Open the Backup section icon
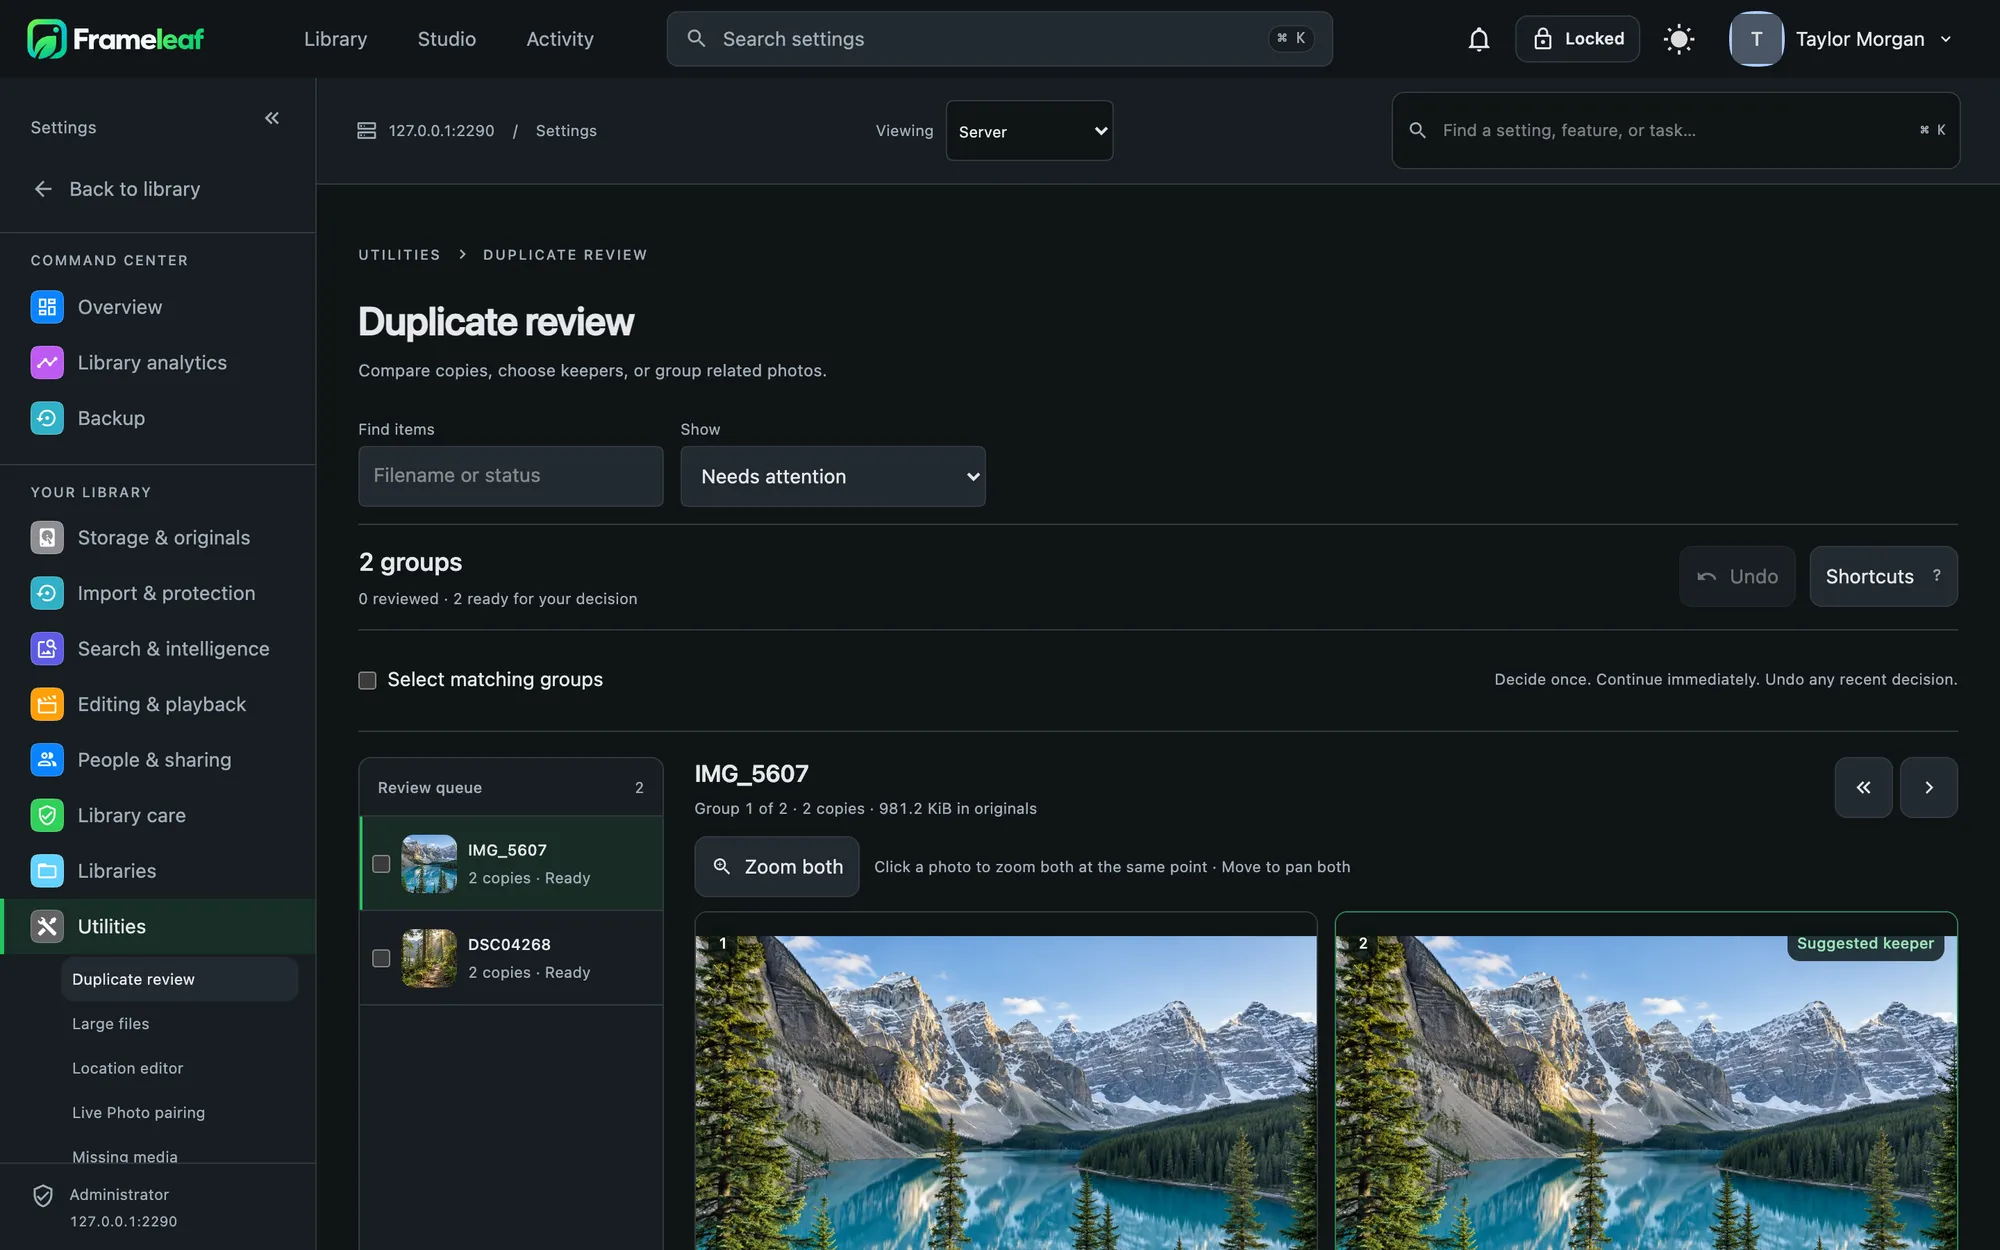 [x=47, y=418]
